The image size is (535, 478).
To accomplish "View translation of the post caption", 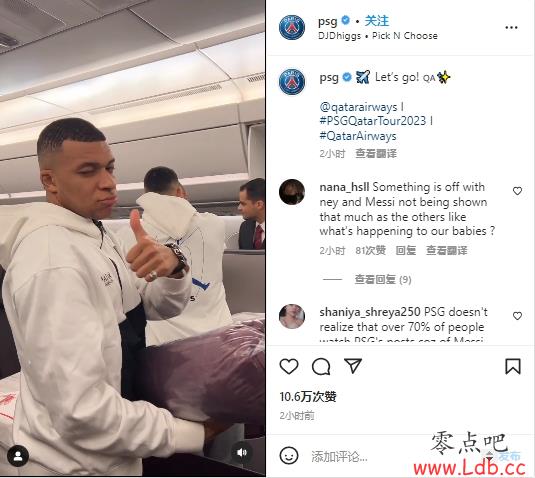I will [x=376, y=154].
